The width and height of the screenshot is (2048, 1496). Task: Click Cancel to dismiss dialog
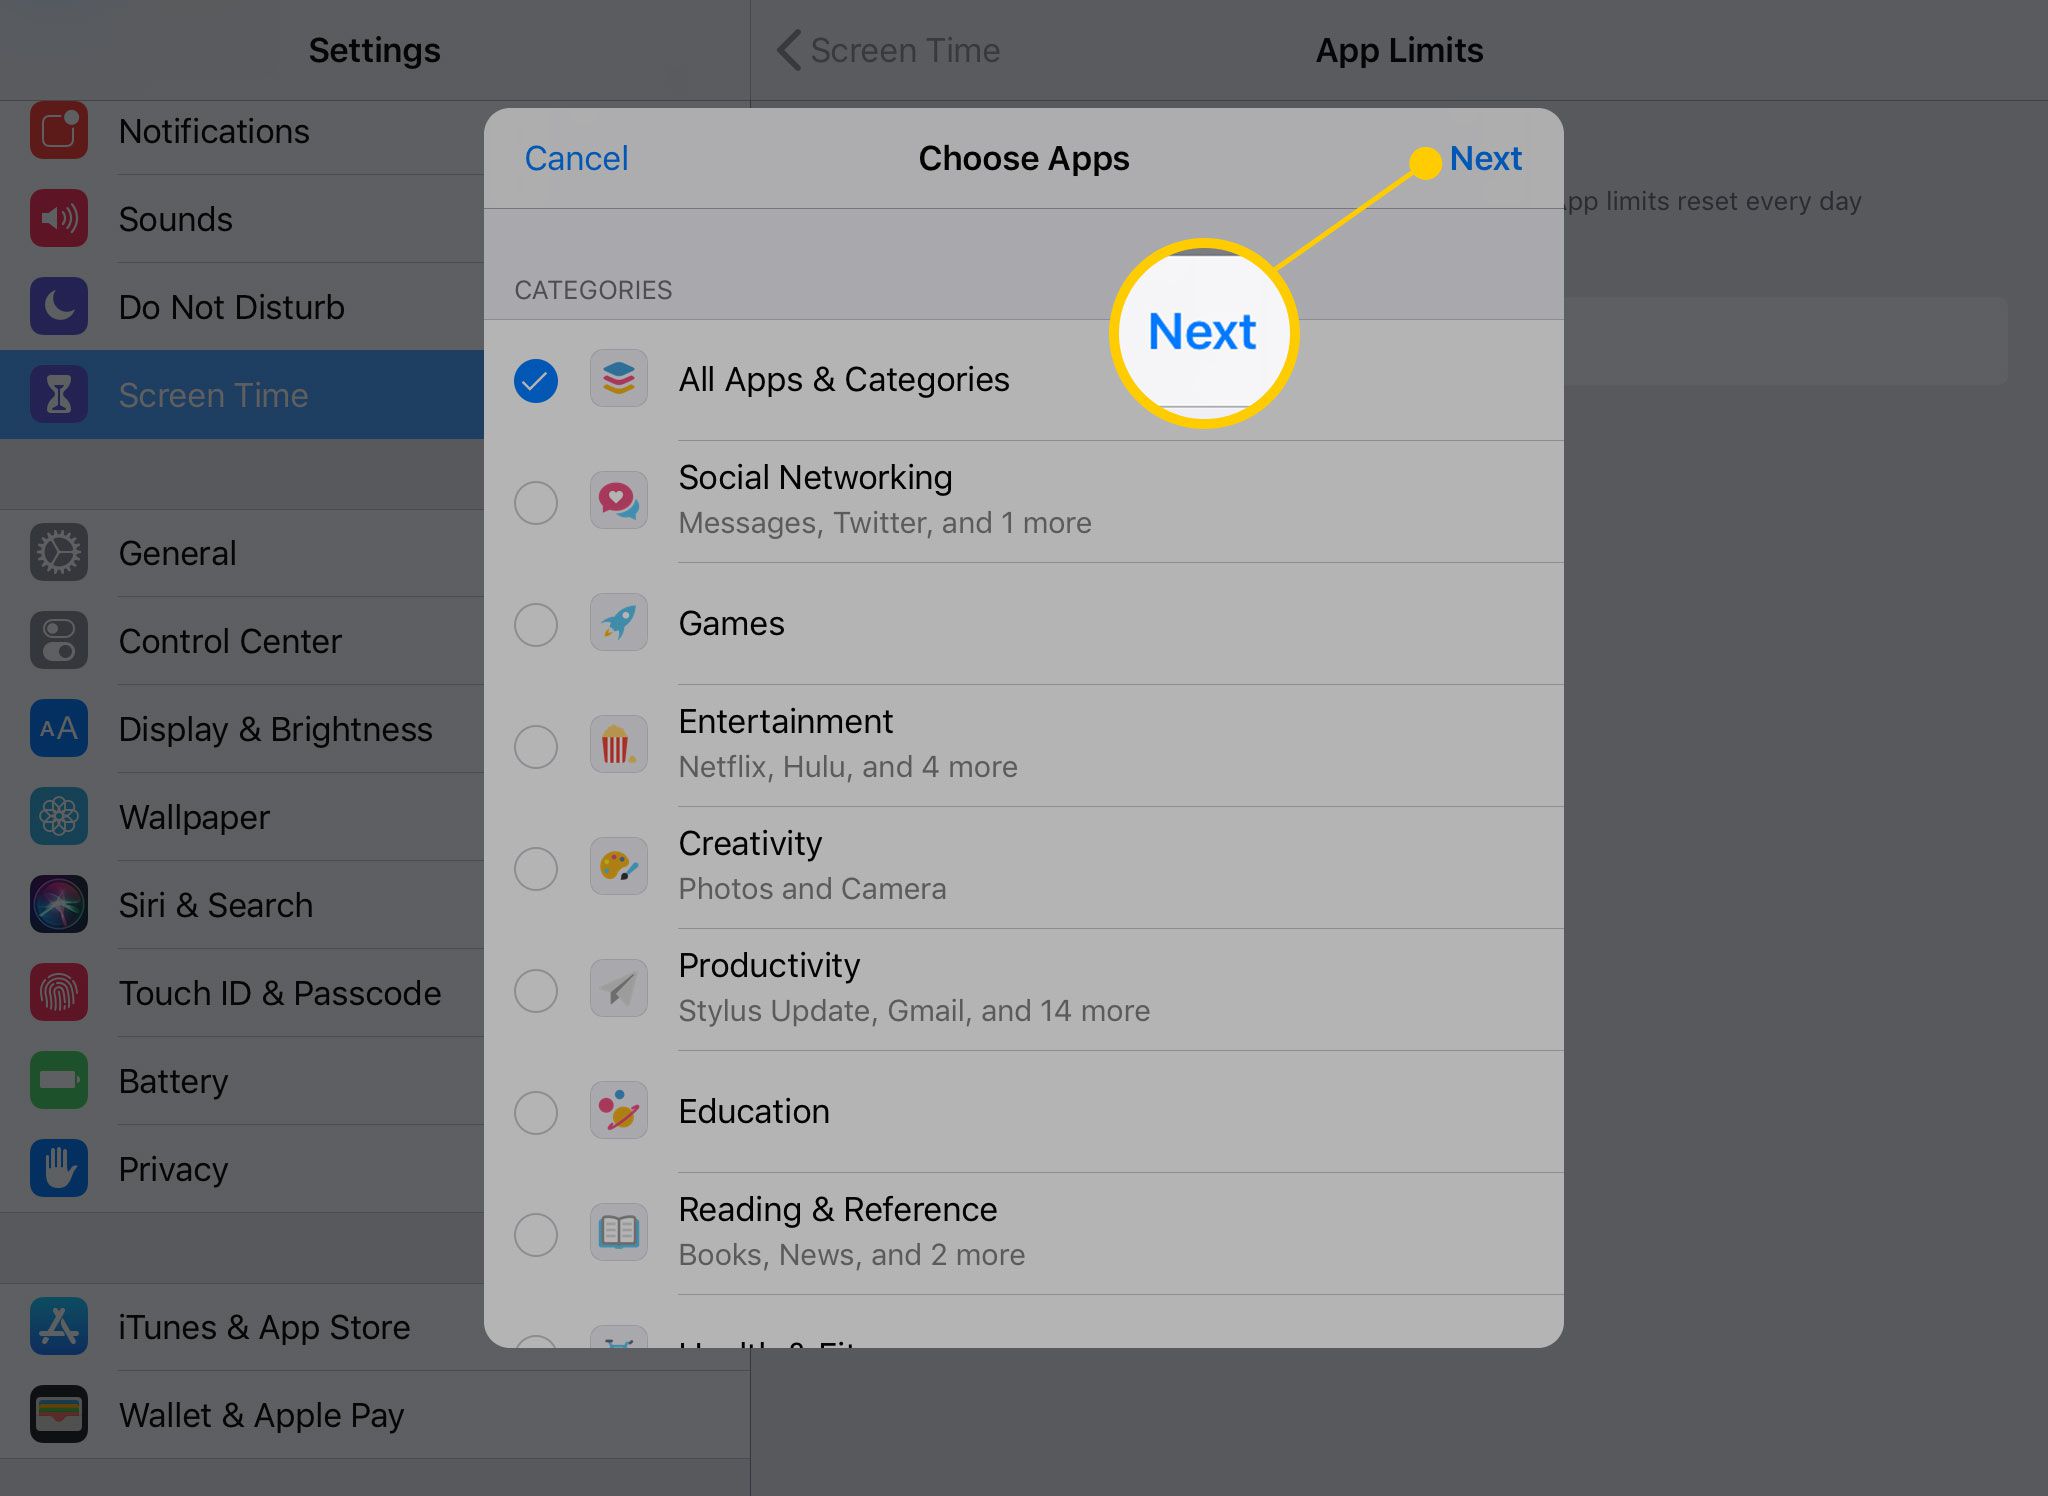click(x=577, y=156)
